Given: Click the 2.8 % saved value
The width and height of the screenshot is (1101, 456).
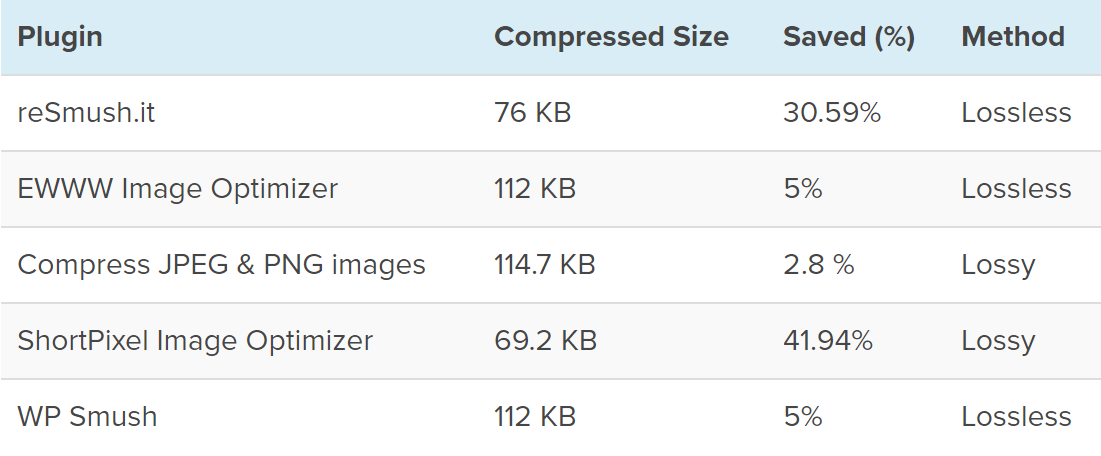Looking at the screenshot, I should (x=819, y=265).
